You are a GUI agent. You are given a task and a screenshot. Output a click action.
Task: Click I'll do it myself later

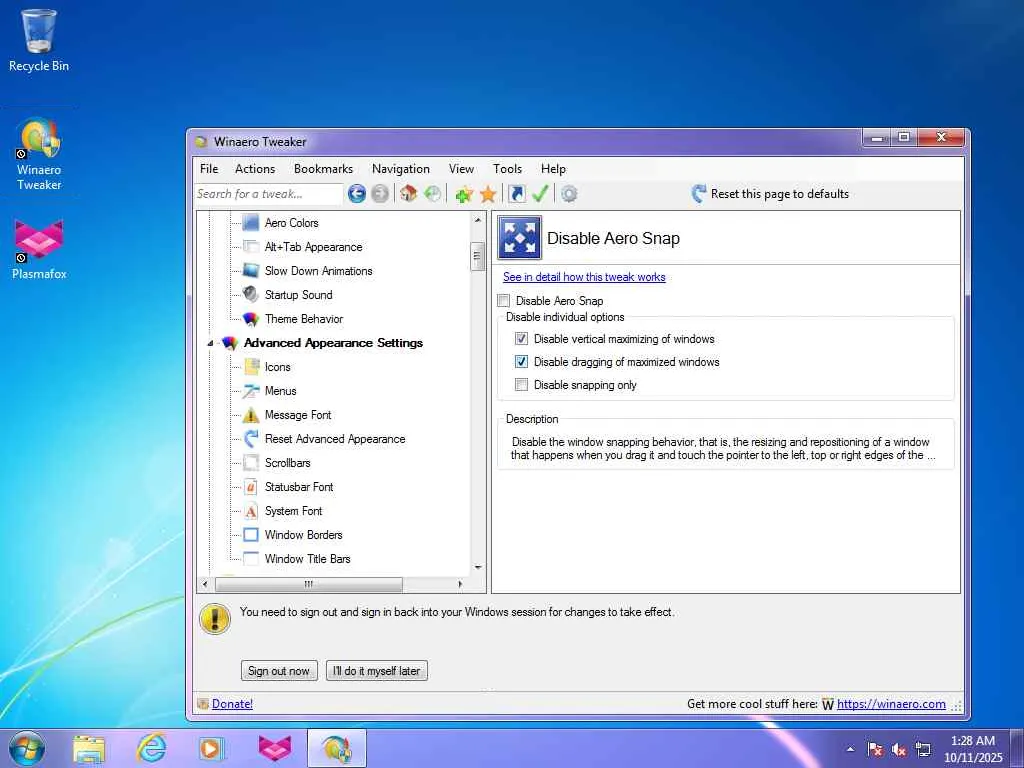point(377,671)
